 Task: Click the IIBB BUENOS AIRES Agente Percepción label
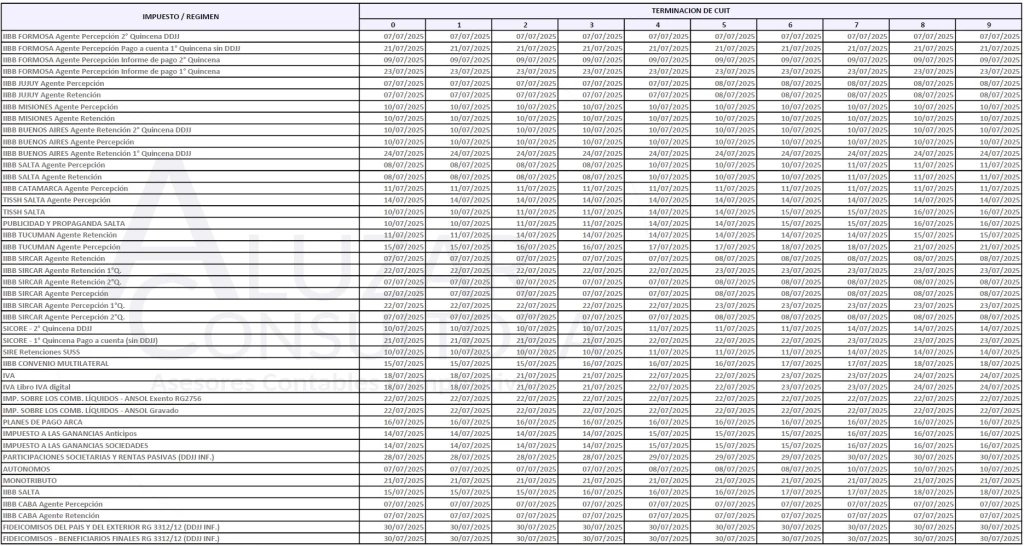coord(69,142)
